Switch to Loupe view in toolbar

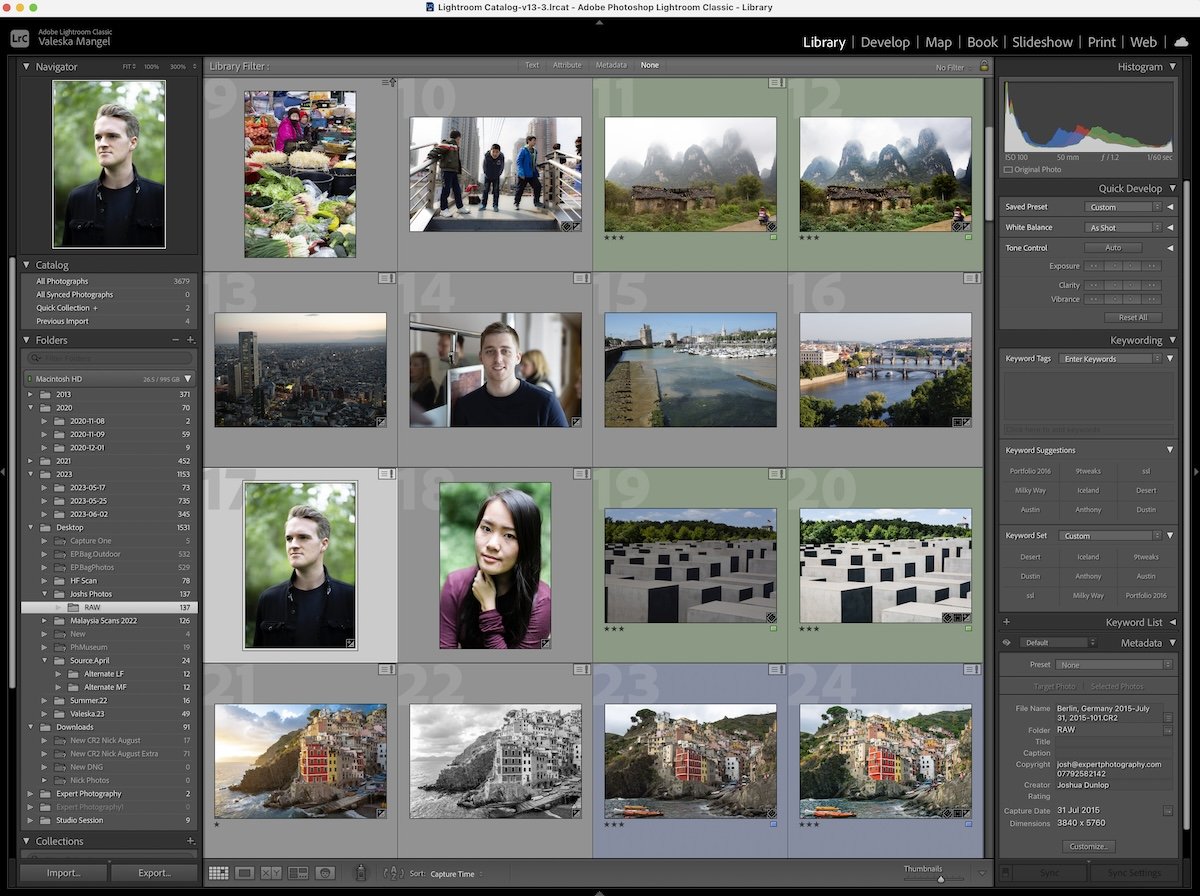pos(244,873)
